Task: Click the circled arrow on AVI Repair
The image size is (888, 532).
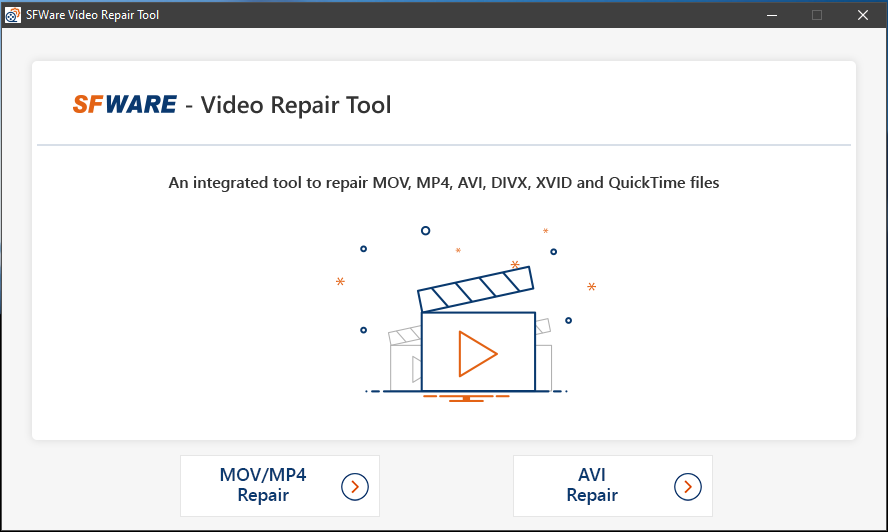Action: tap(688, 486)
